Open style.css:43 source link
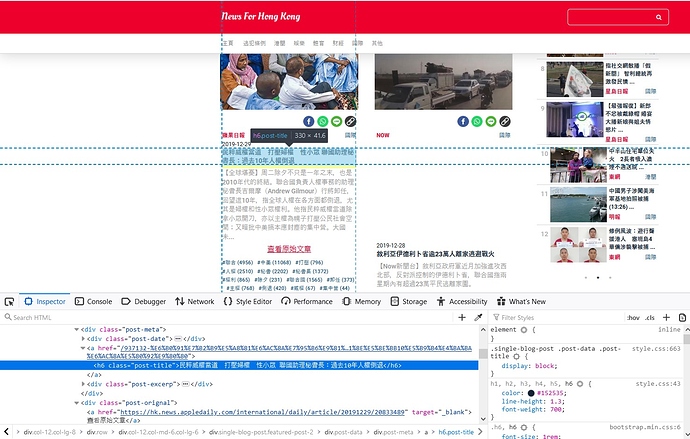This screenshot has height=439, width=690. click(658, 384)
